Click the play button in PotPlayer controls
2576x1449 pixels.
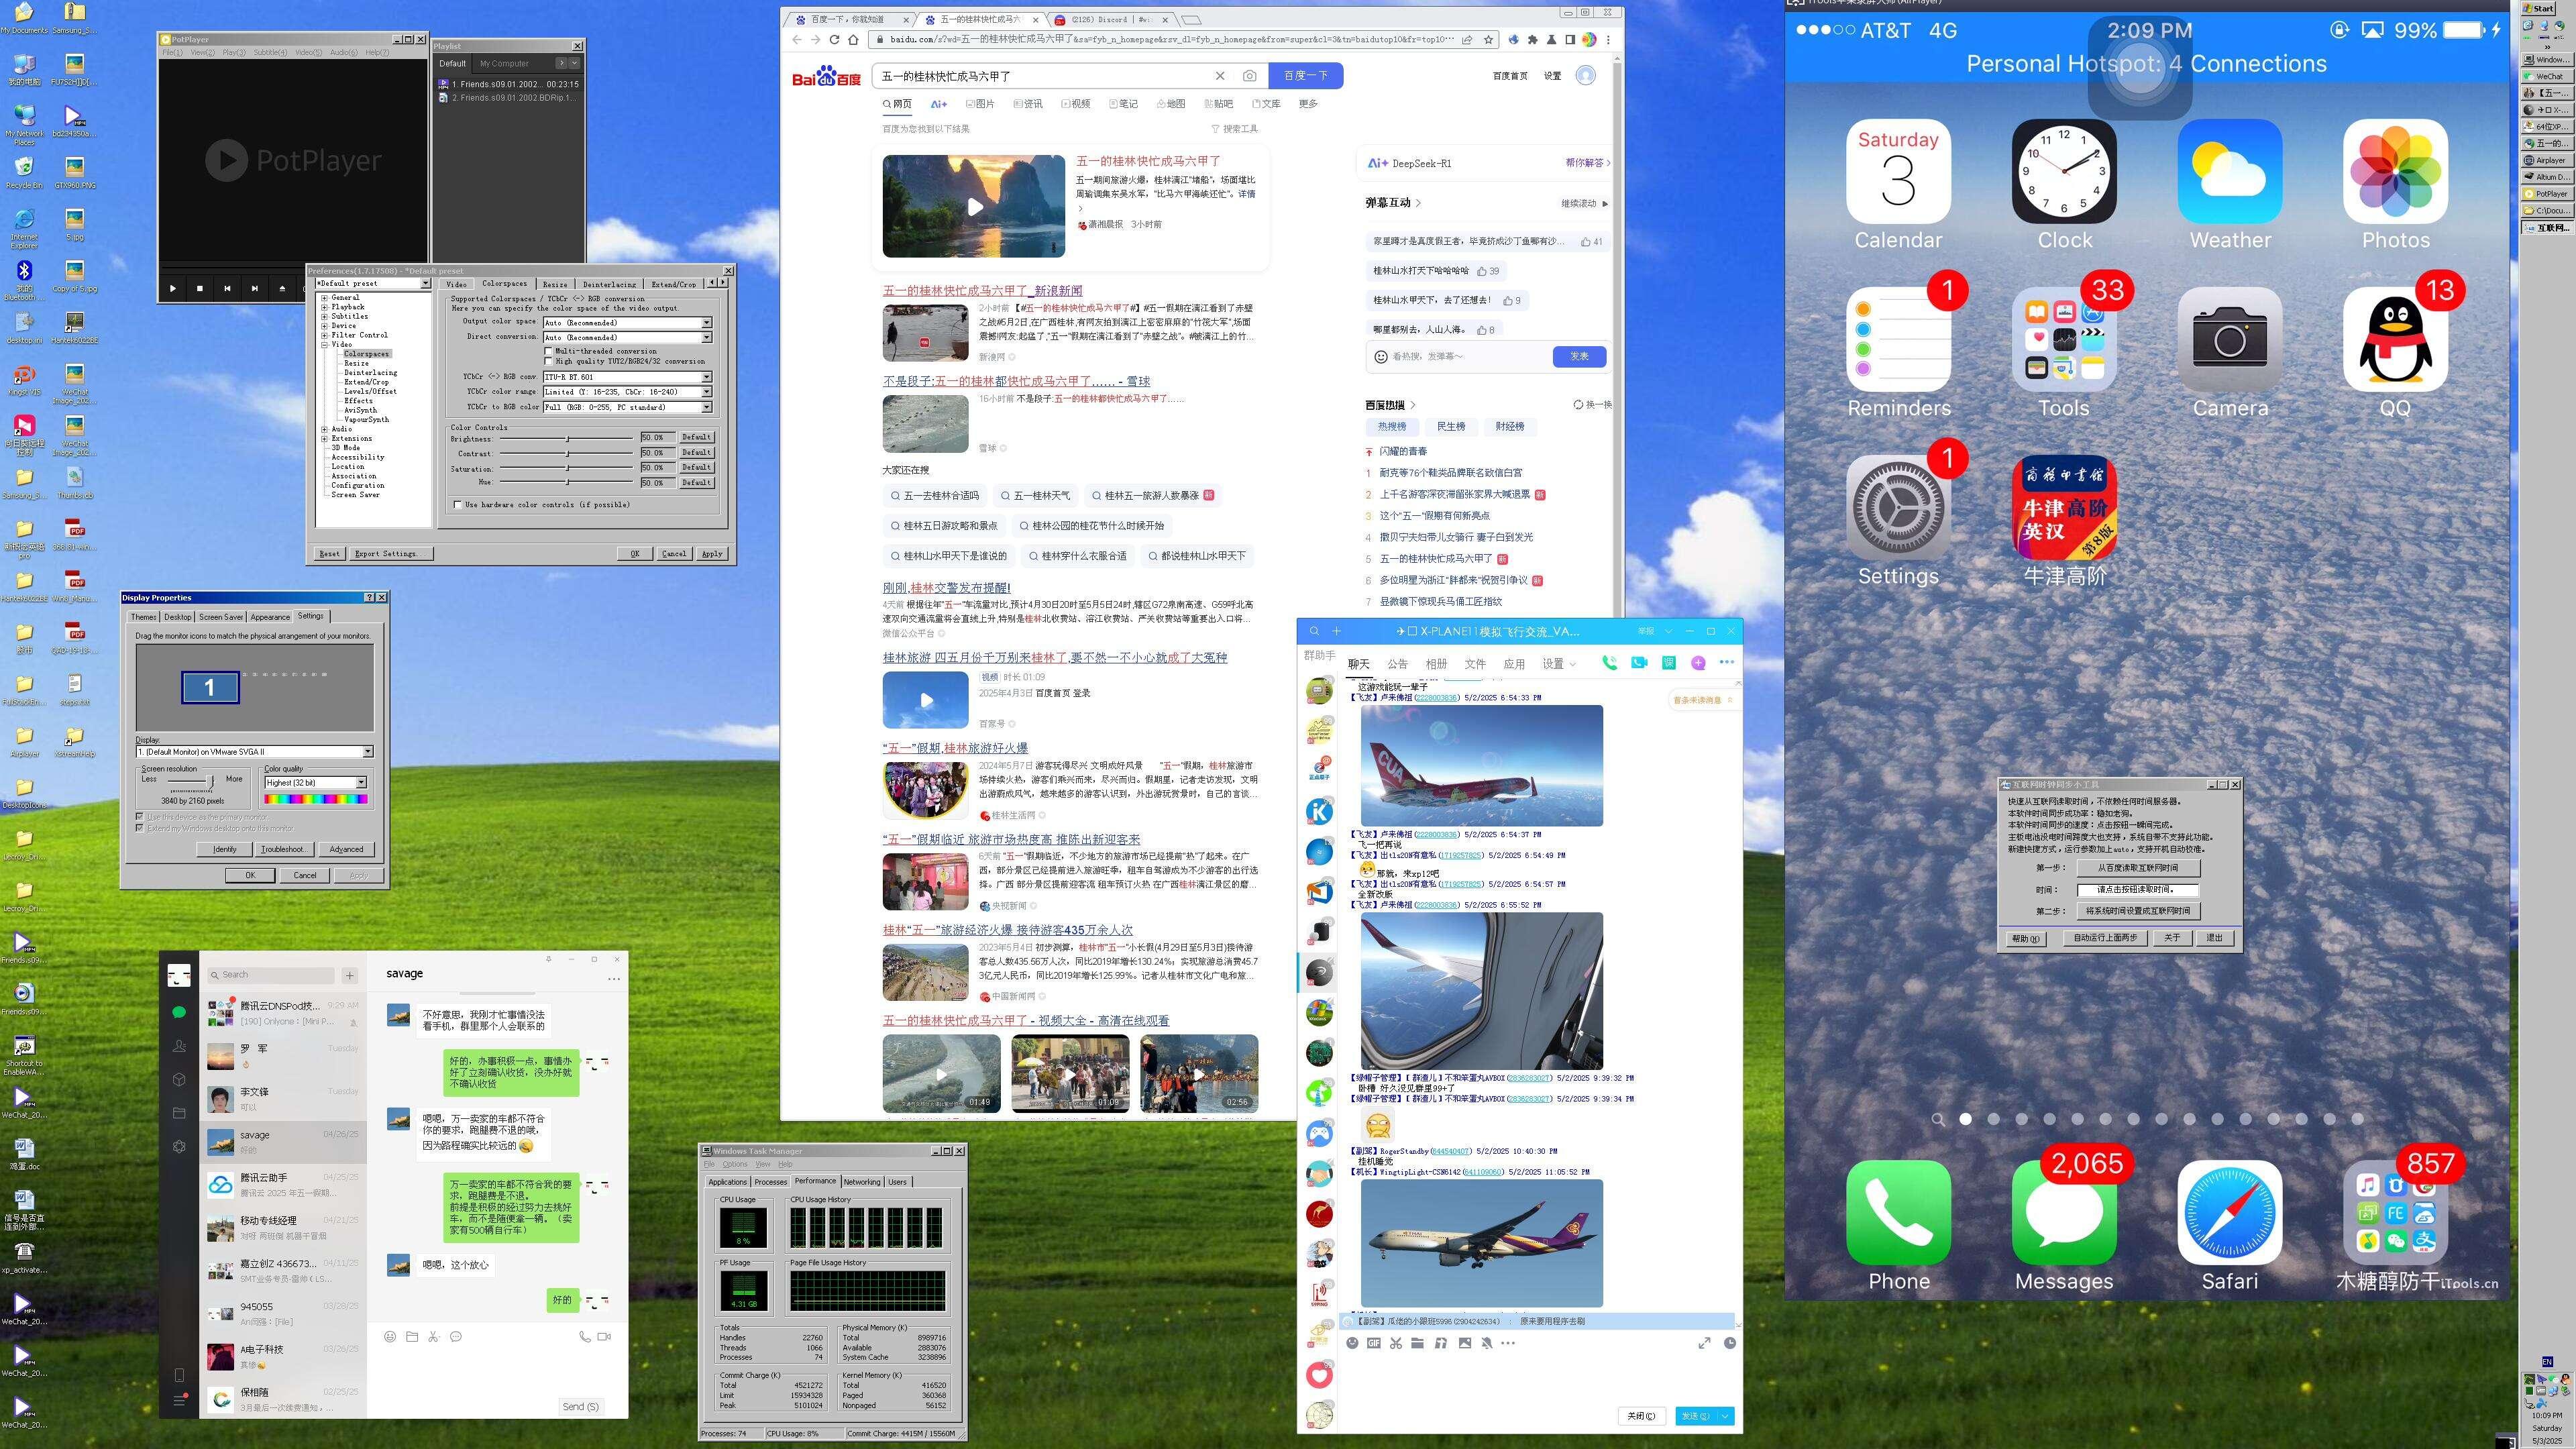point(173,288)
